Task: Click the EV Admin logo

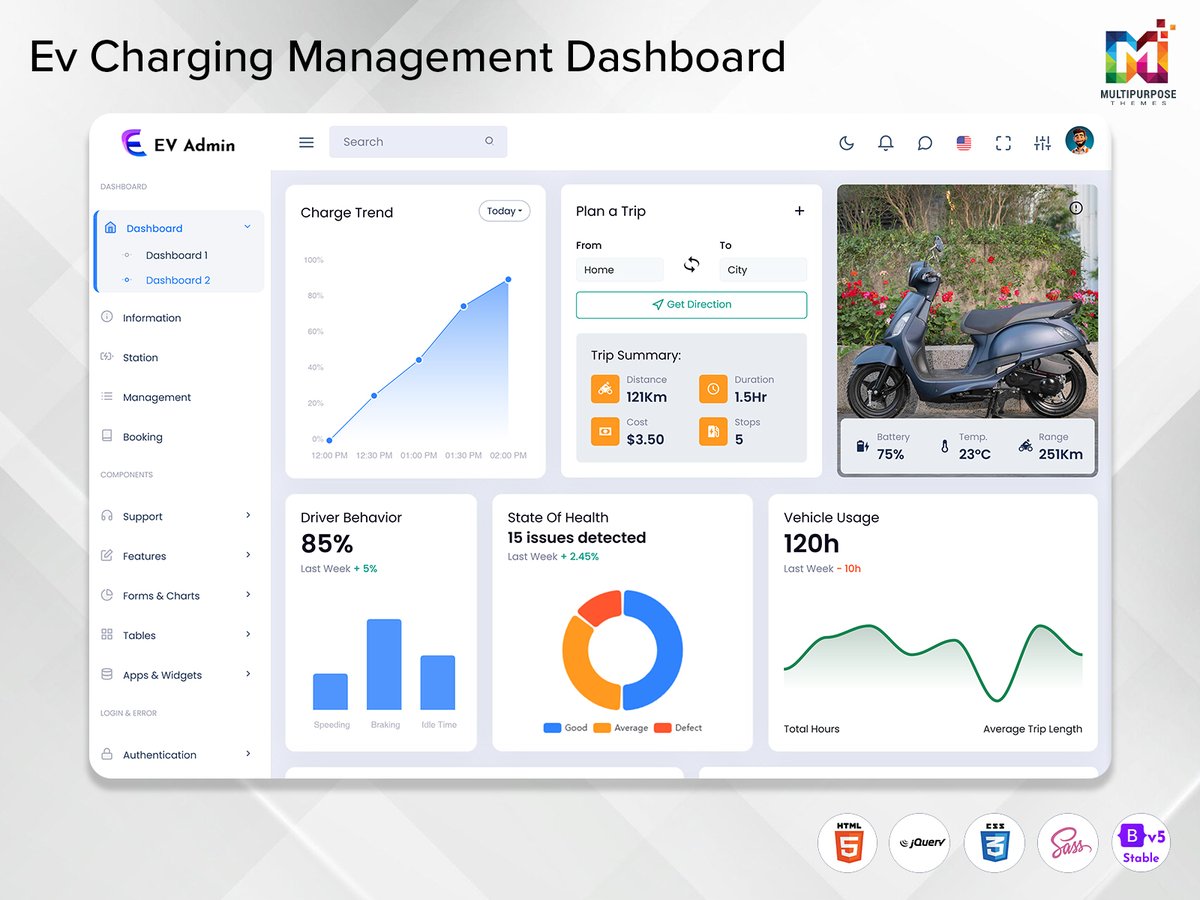Action: 178,144
